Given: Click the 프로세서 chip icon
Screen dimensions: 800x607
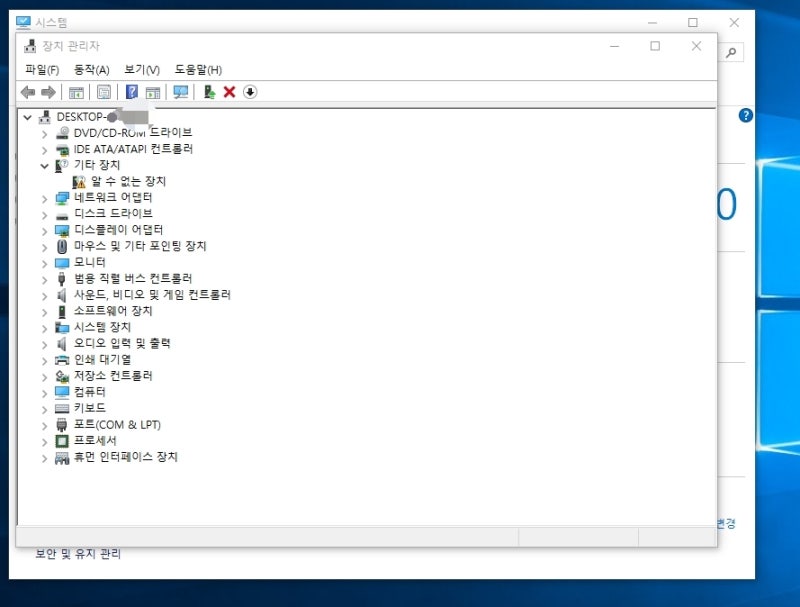Looking at the screenshot, I should coord(62,441).
